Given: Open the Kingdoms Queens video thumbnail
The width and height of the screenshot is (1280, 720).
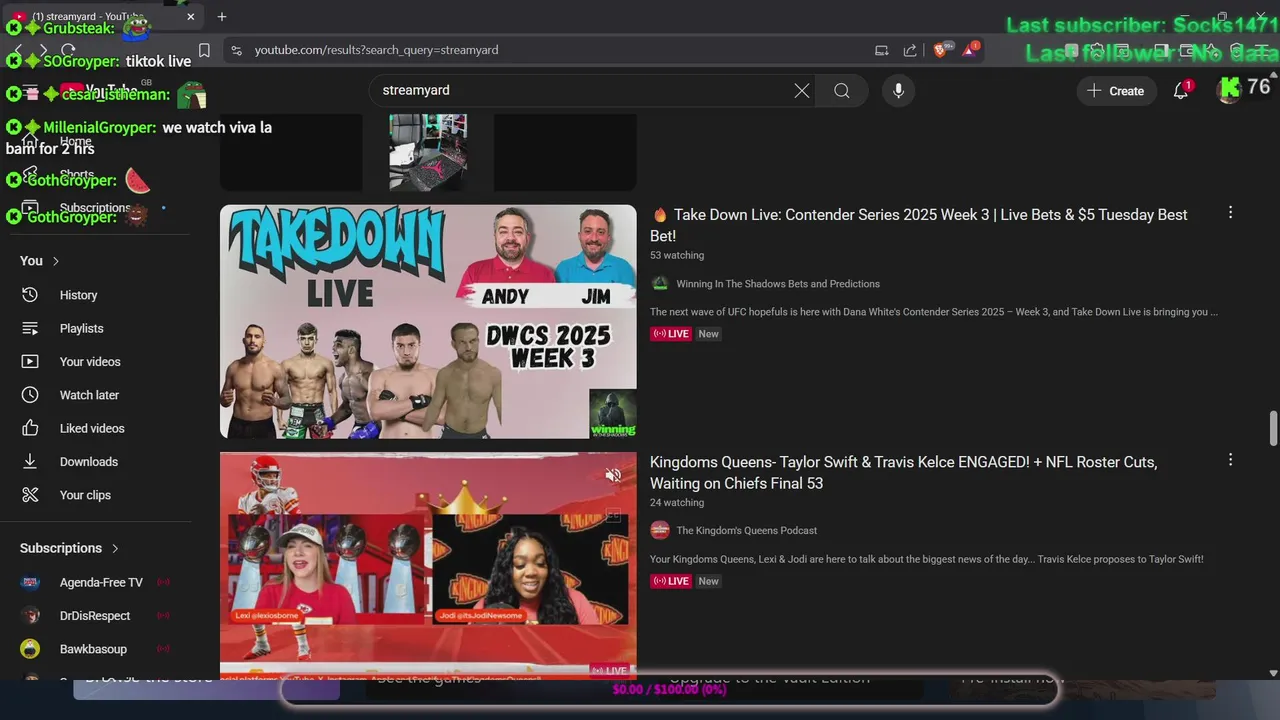Looking at the screenshot, I should point(428,566).
